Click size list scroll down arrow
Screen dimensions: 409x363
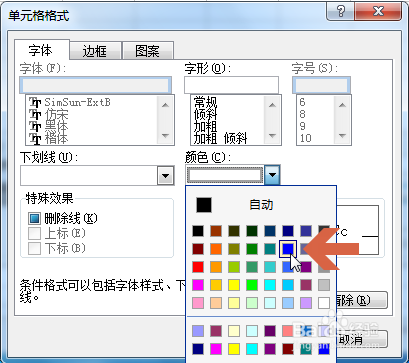coord(342,135)
